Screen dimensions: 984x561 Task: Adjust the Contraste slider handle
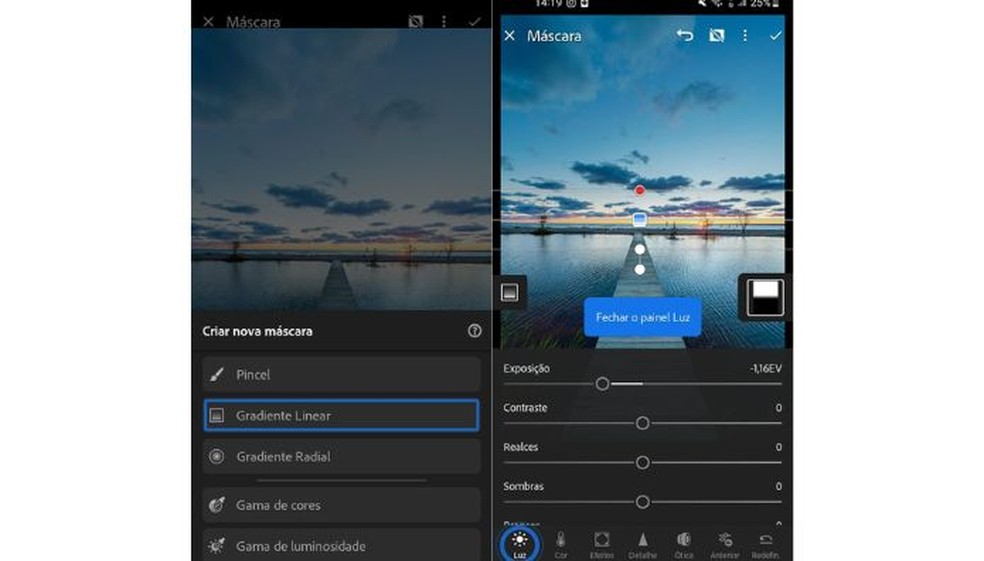[x=643, y=423]
